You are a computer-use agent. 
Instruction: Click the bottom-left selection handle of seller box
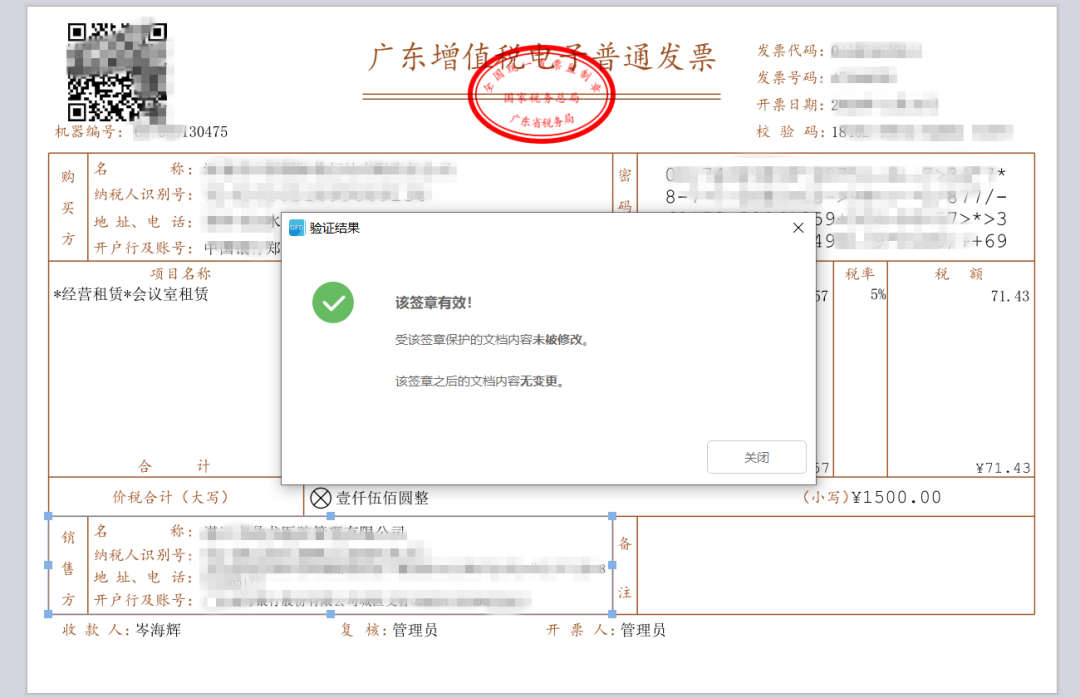click(x=48, y=613)
